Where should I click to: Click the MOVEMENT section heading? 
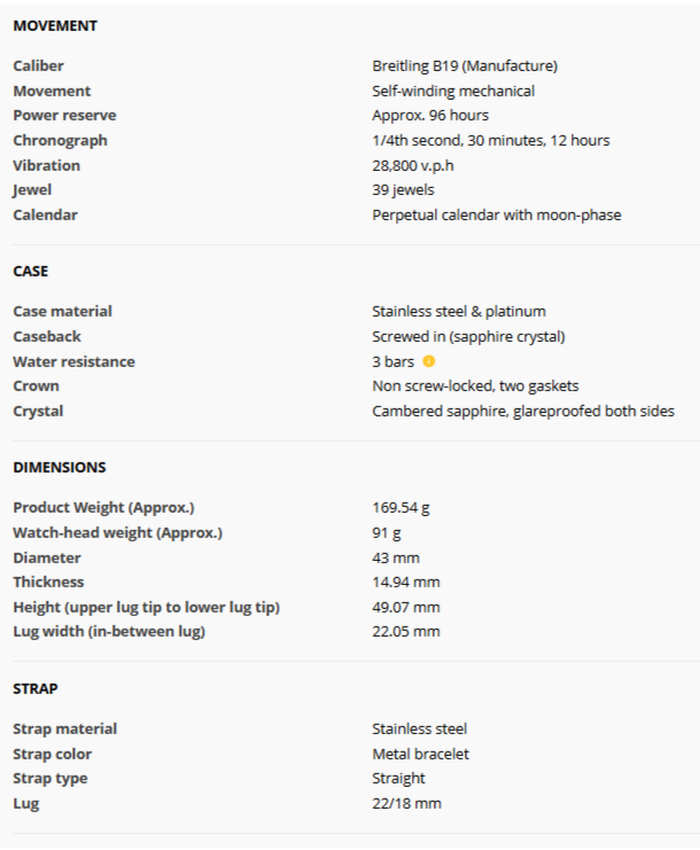[x=55, y=26]
